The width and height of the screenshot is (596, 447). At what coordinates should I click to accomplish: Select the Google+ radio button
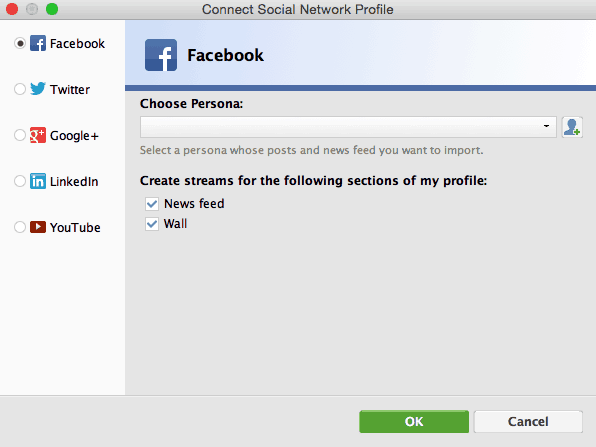[x=20, y=135]
